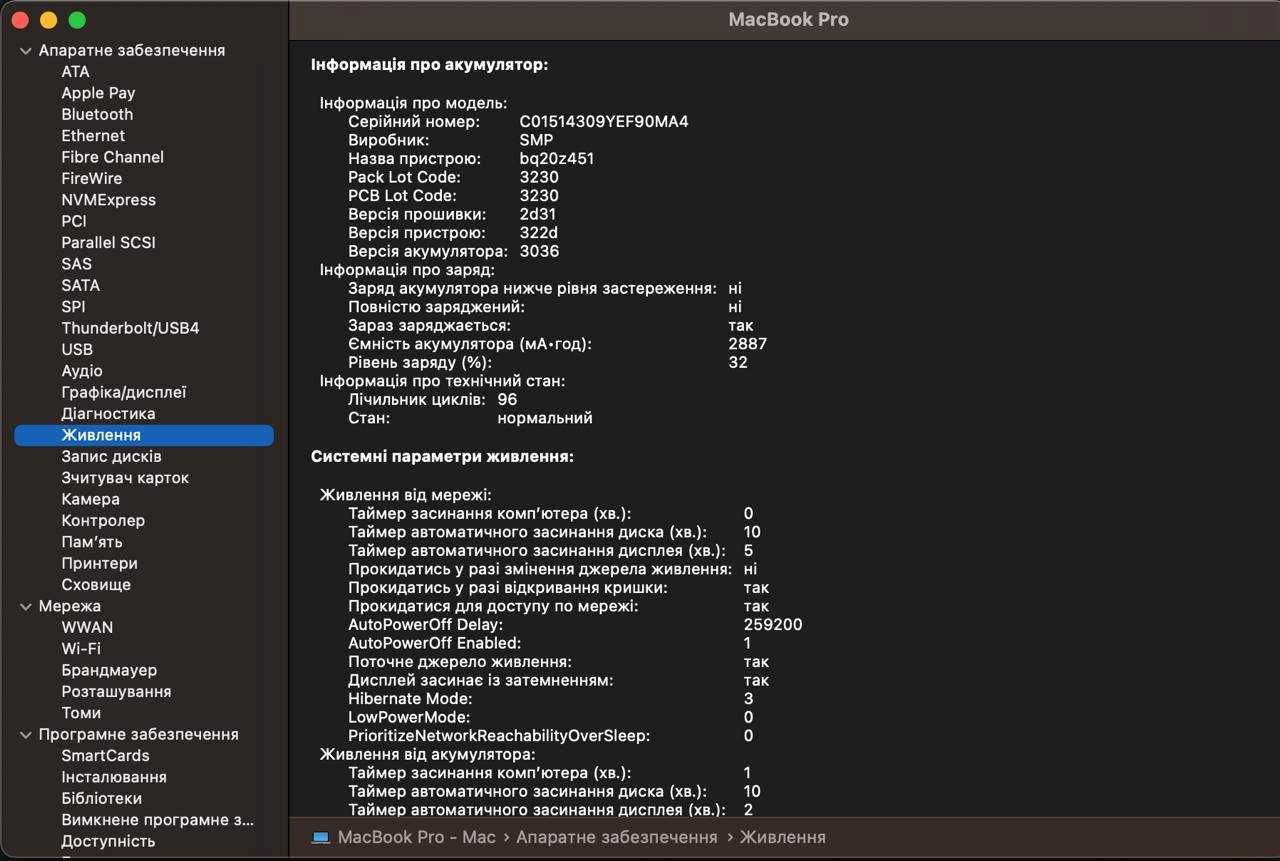Collapse the Апаратне забезпечення section
Viewport: 1280px width, 861px height.
pyautogui.click(x=26, y=50)
